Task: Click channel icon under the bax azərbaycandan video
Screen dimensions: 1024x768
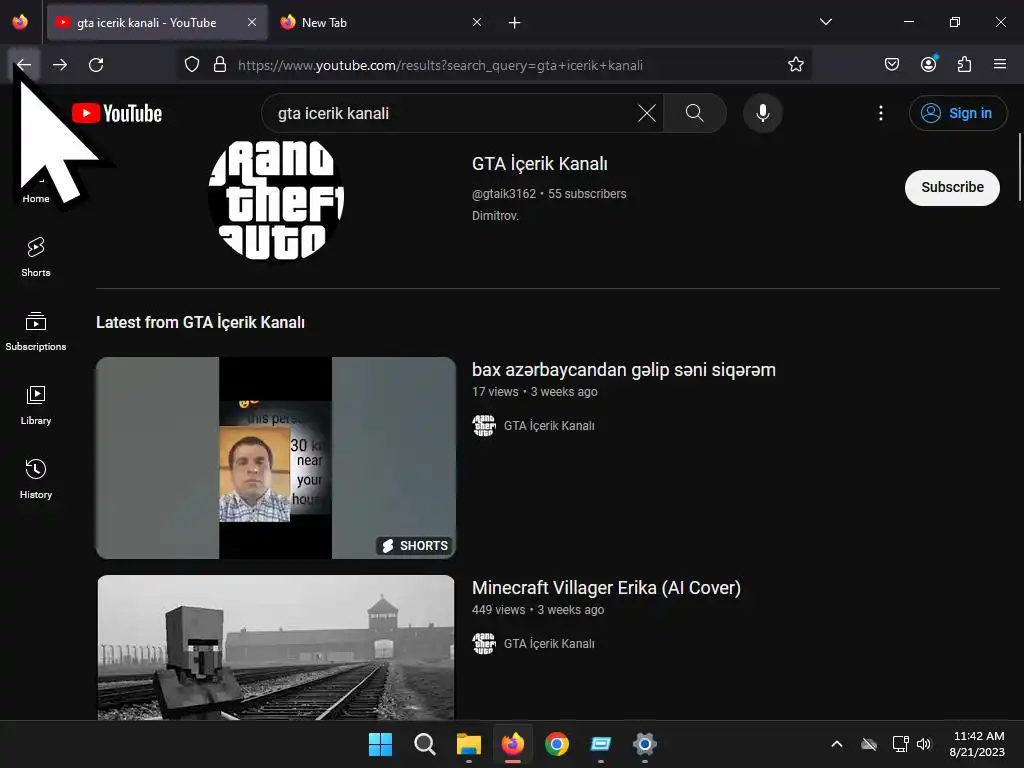Action: [483, 425]
